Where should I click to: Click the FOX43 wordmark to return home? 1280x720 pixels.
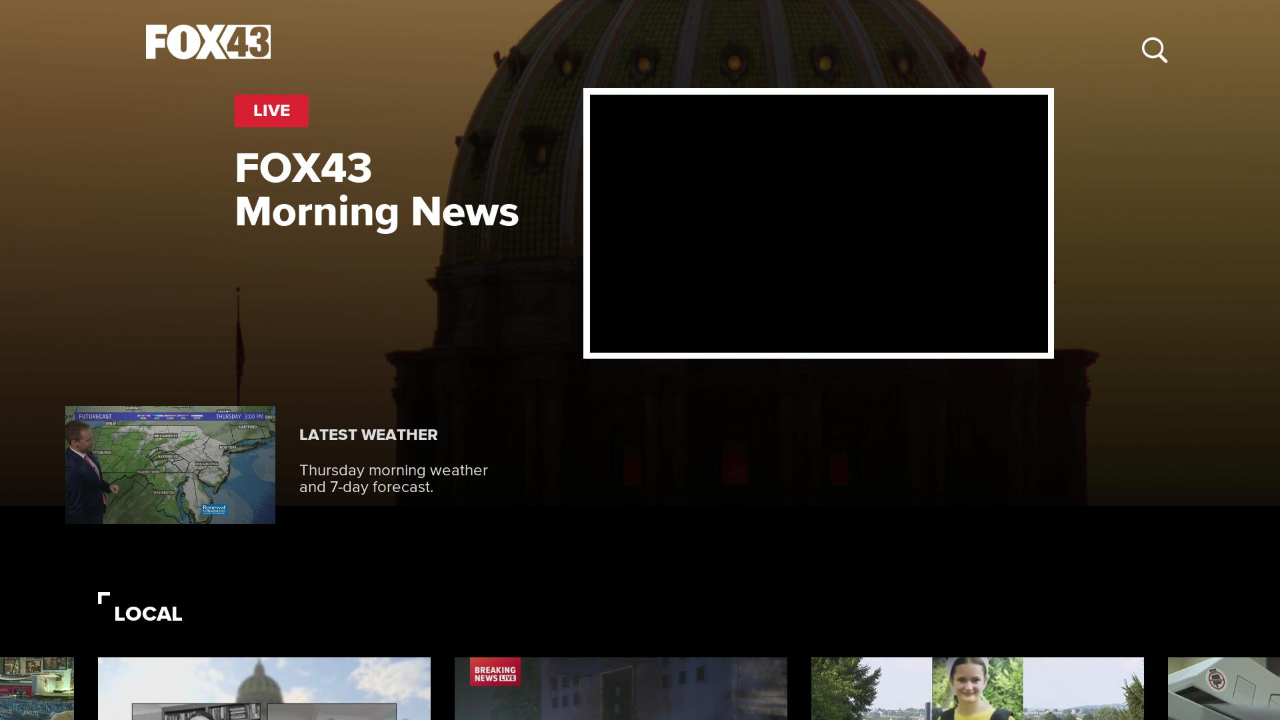208,41
